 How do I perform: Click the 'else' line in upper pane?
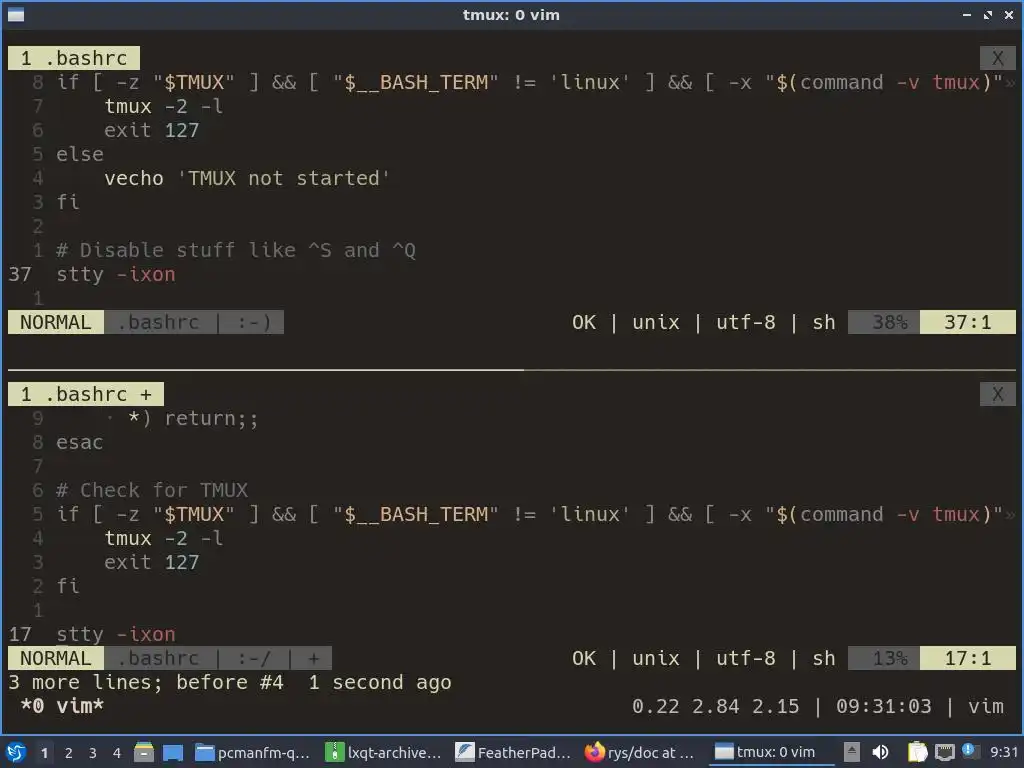[80, 154]
